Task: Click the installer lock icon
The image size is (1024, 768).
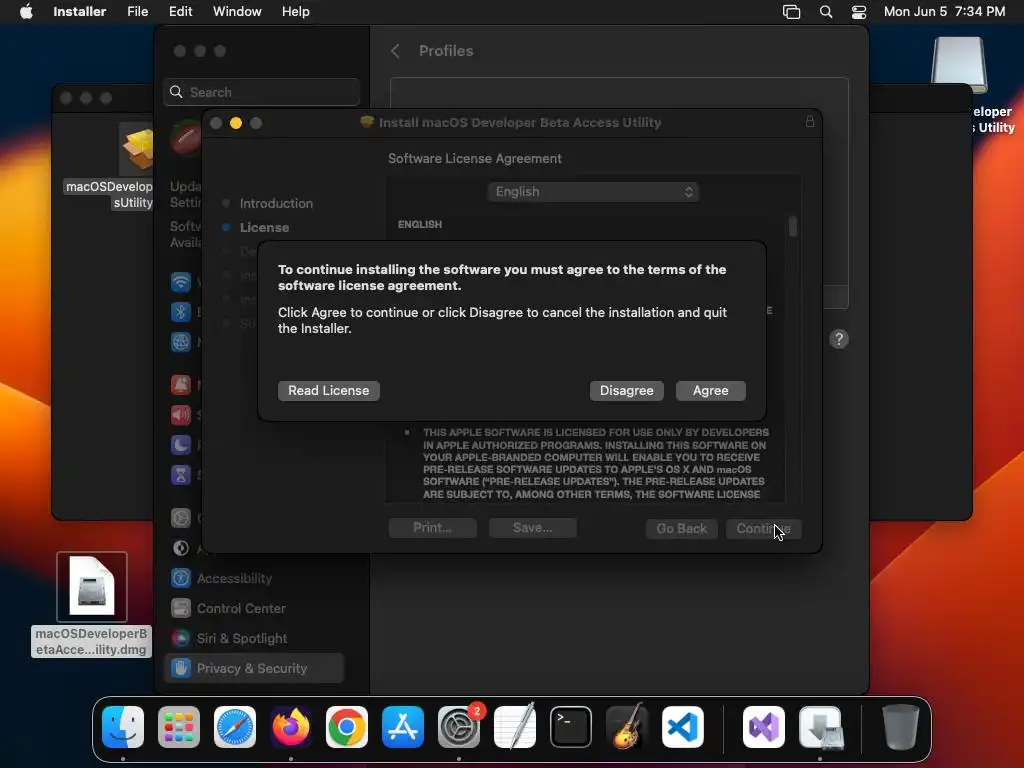Action: pyautogui.click(x=810, y=122)
